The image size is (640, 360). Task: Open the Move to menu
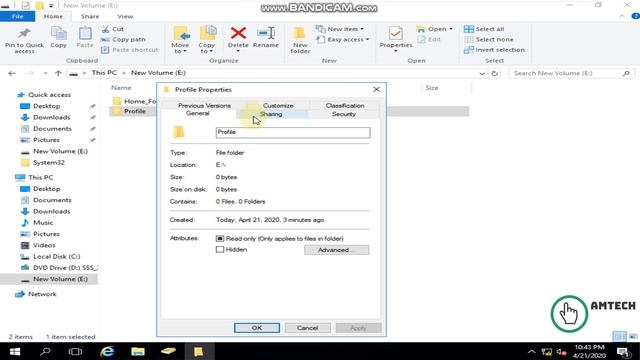pos(180,40)
